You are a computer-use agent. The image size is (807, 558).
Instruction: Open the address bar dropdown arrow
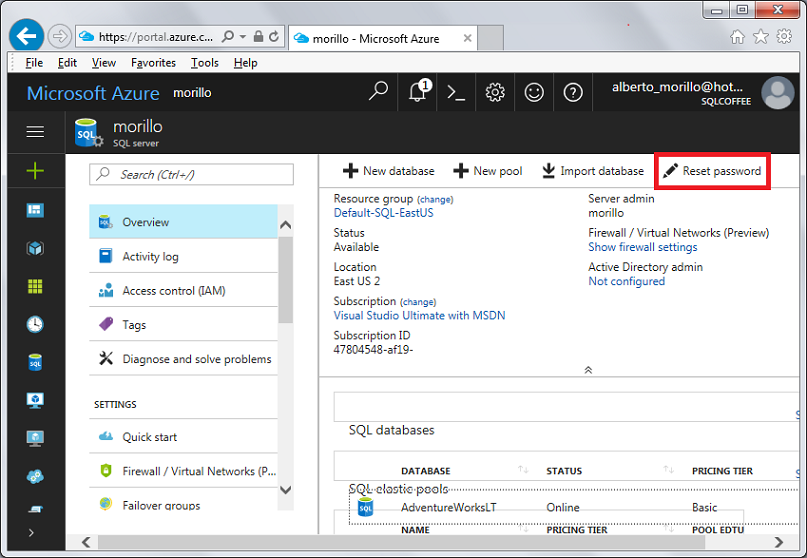click(x=243, y=37)
